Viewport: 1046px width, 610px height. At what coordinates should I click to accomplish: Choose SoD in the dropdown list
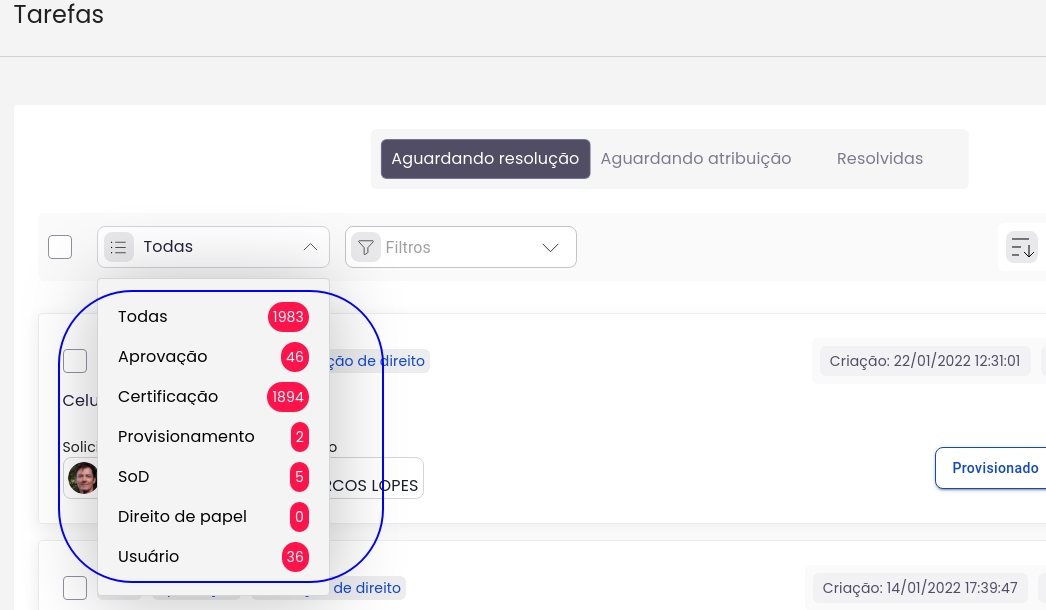pyautogui.click(x=133, y=477)
